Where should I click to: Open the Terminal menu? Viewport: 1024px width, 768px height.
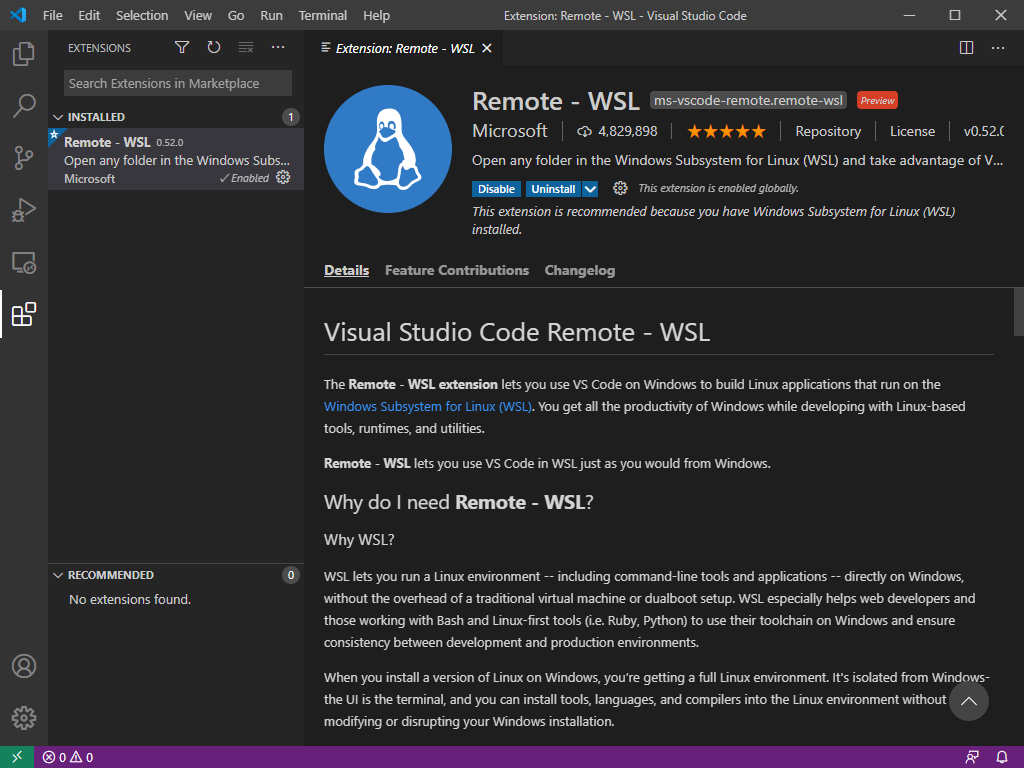(x=323, y=15)
